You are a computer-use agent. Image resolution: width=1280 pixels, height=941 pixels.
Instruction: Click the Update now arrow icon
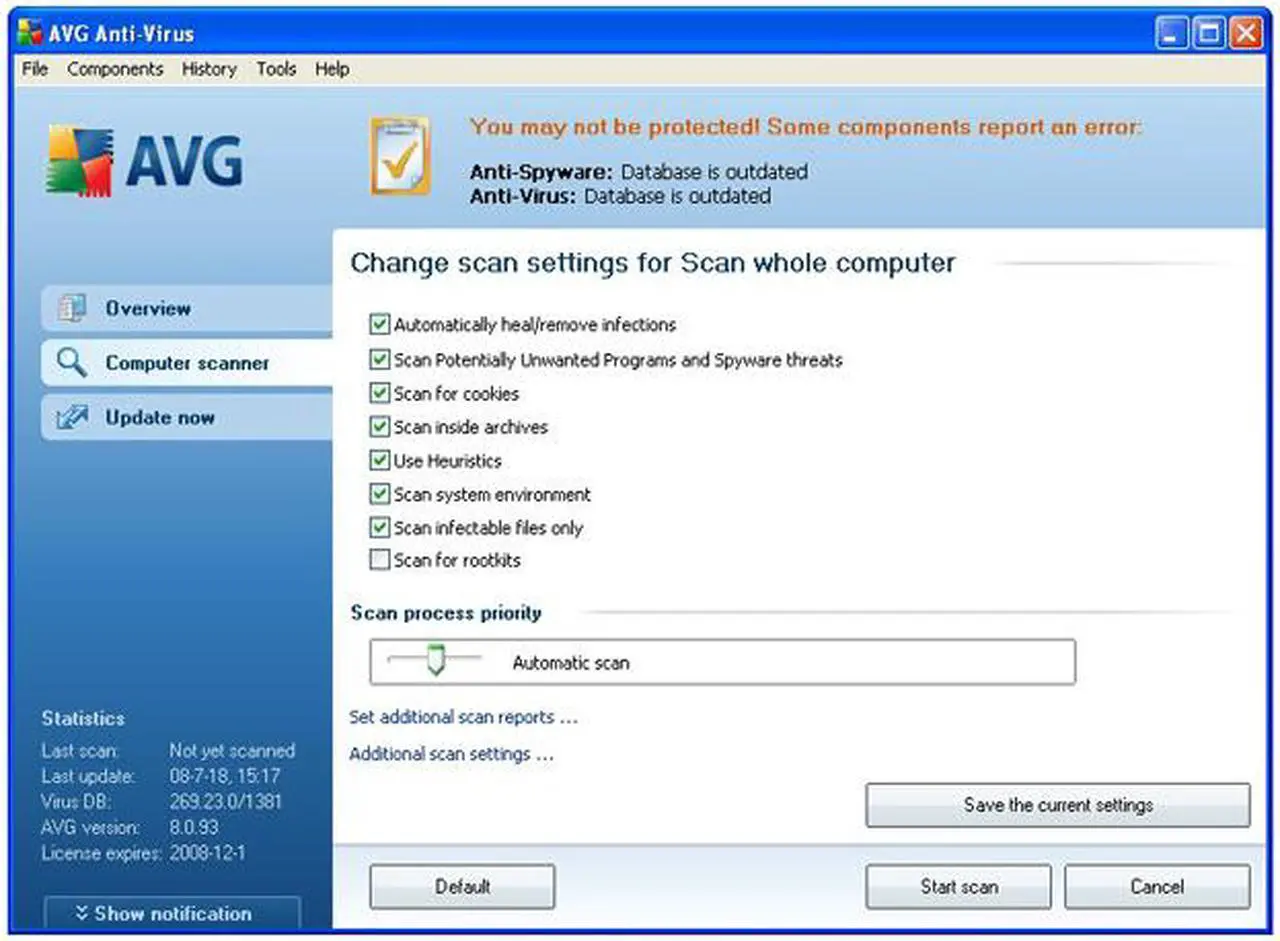tap(72, 418)
